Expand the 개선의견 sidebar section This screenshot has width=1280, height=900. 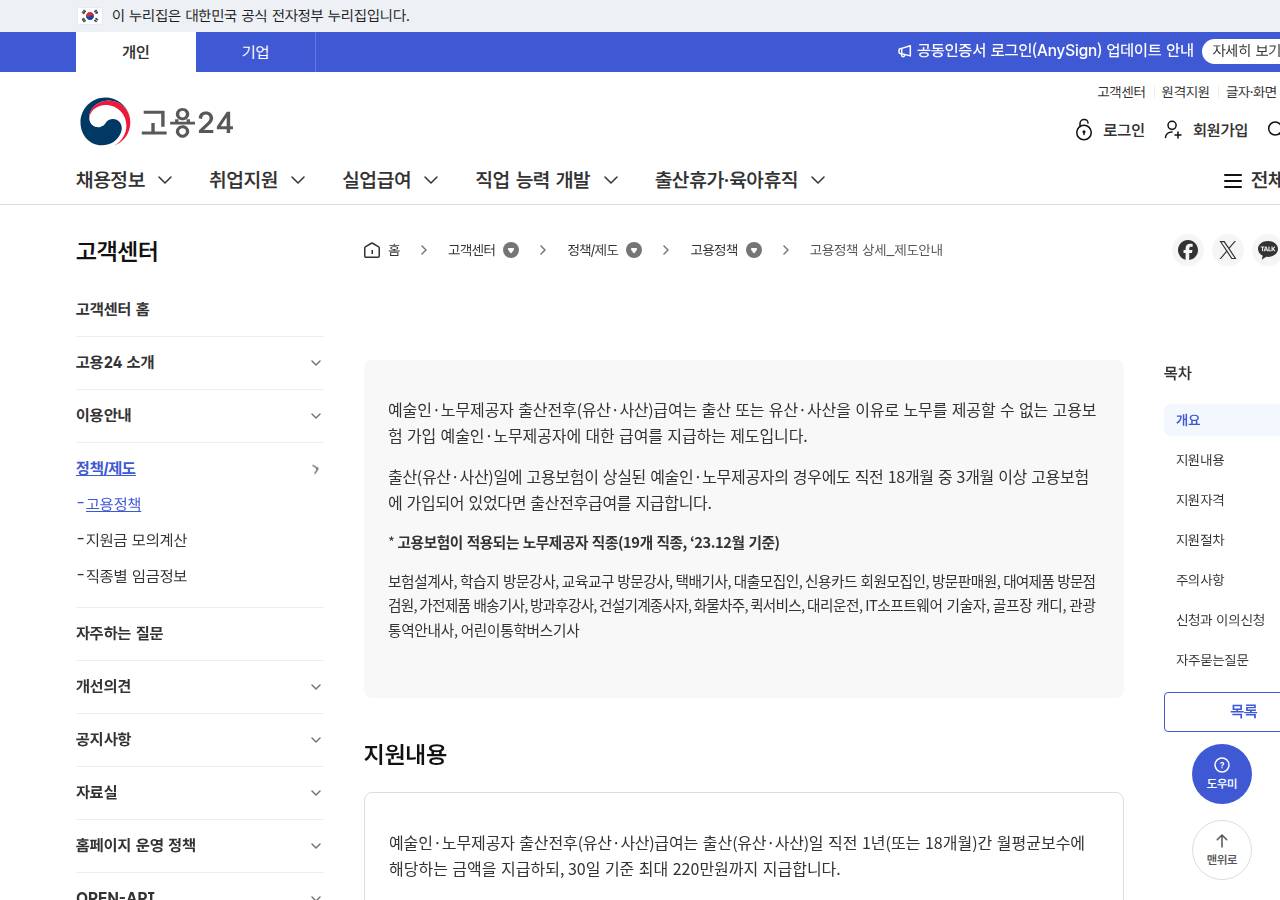(200, 687)
